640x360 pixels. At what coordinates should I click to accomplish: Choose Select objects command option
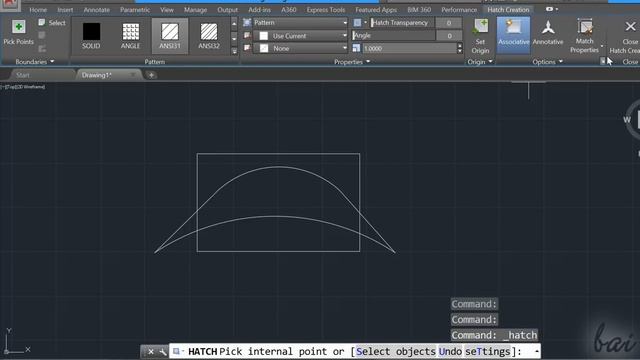[x=396, y=351]
